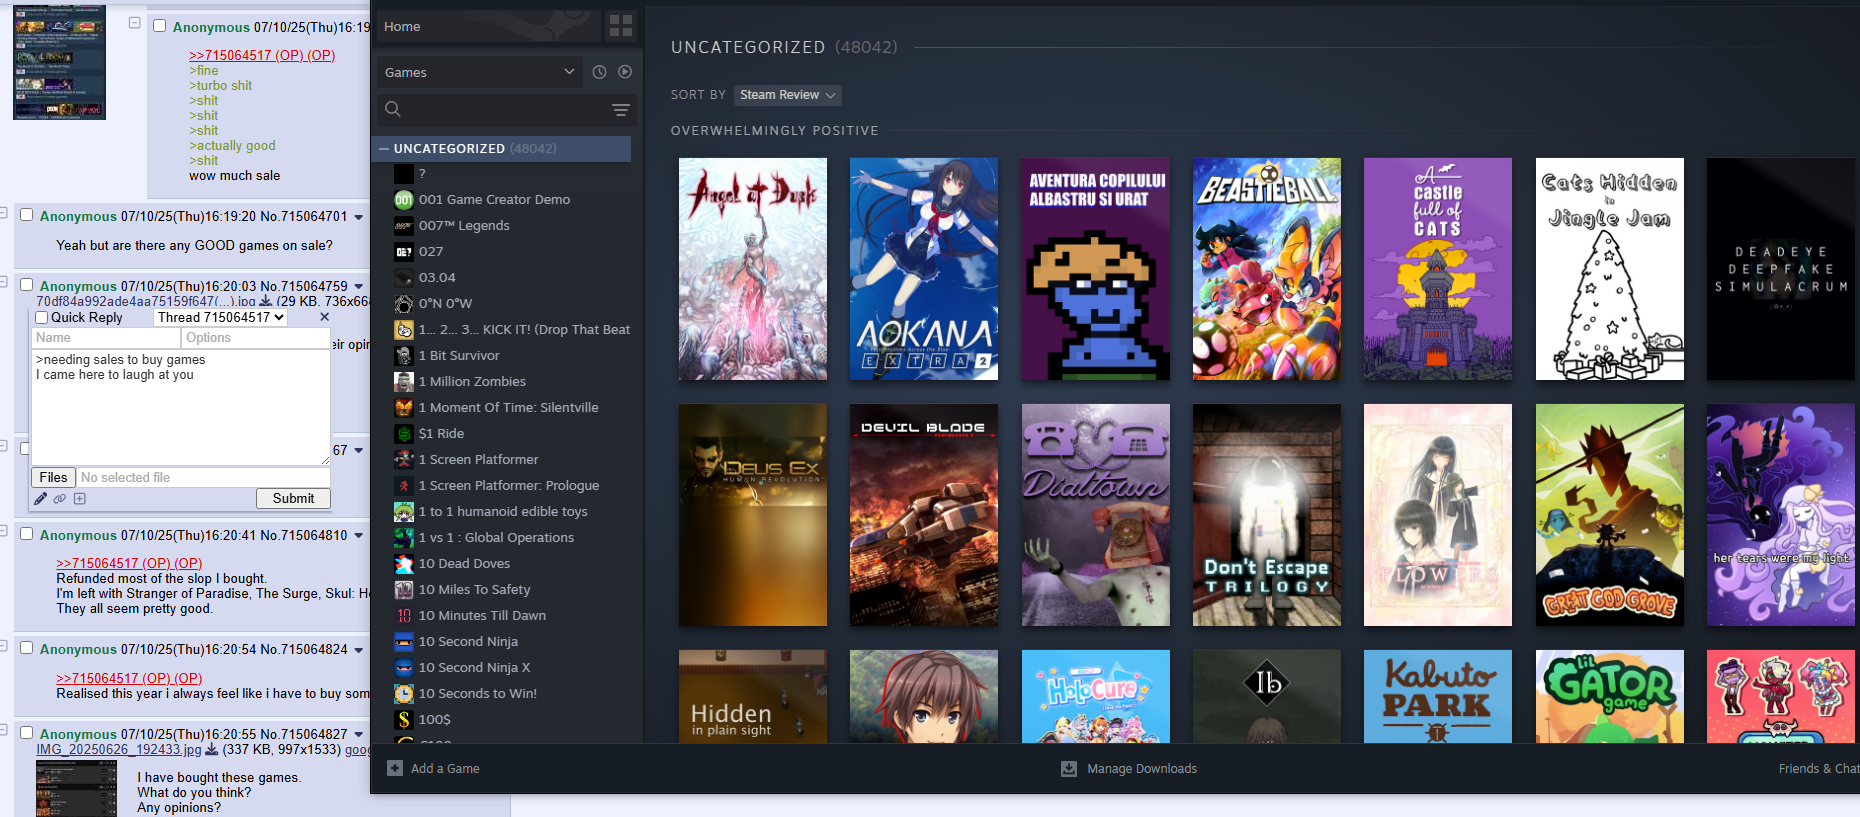This screenshot has height=817, width=1860.
Task: Open the Thread 715064517 dropdown
Action: tap(221, 317)
